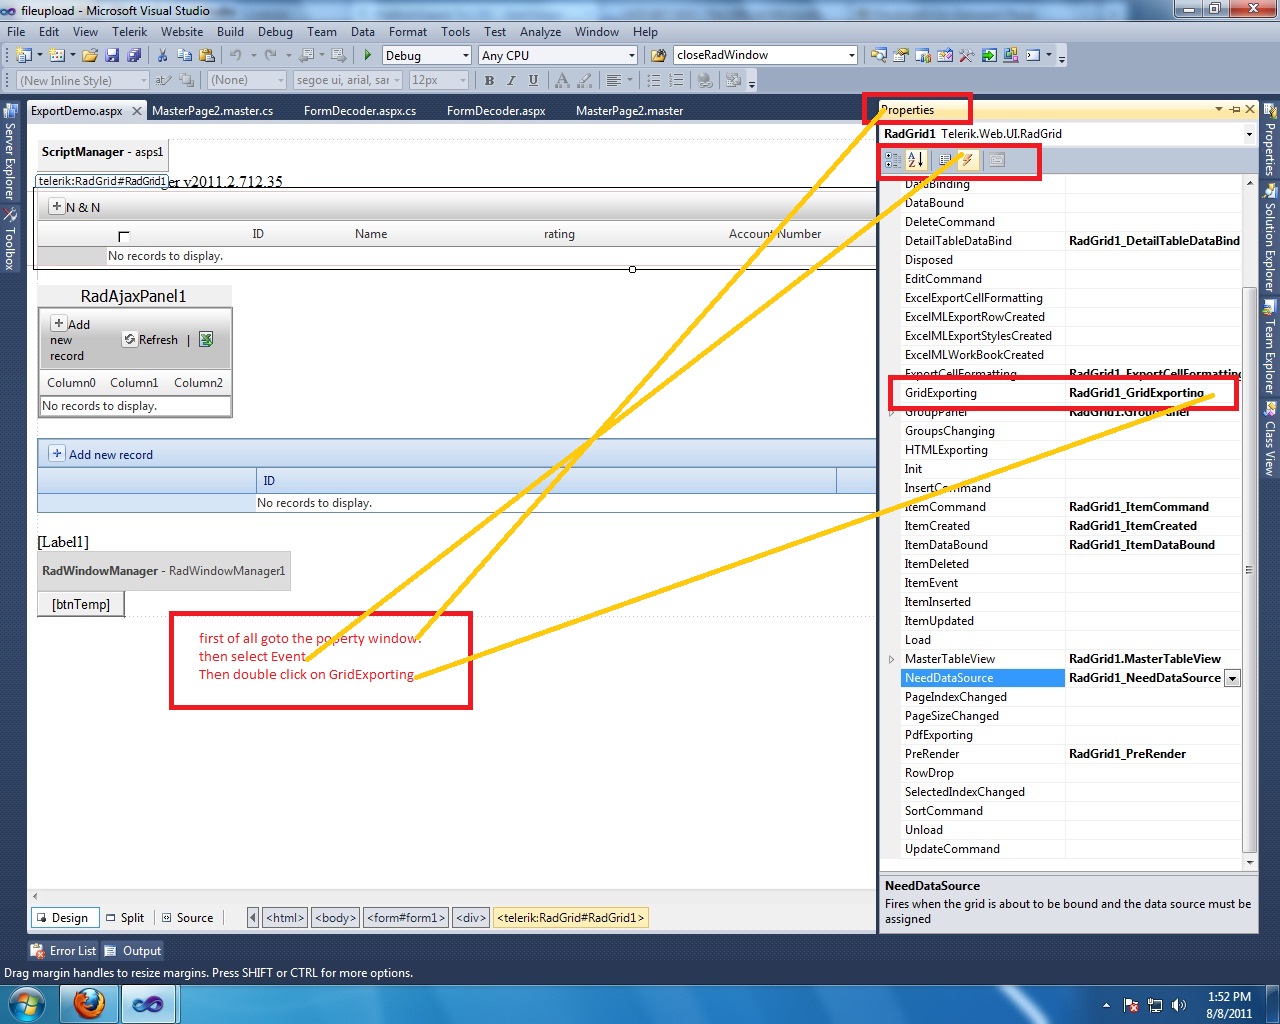Close the ExportDemo.aspx tab
The image size is (1280, 1024).
coord(137,111)
